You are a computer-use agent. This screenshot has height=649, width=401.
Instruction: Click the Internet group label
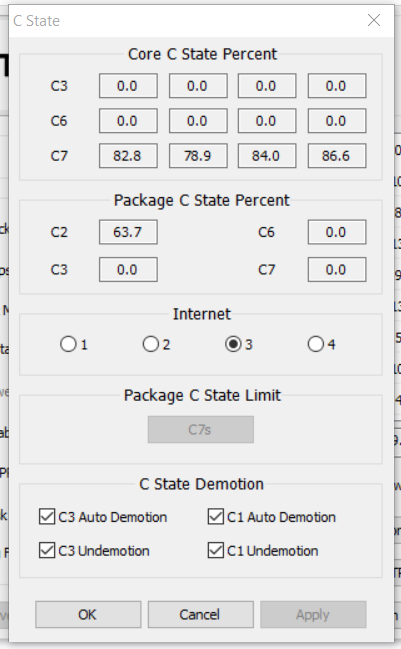pyautogui.click(x=202, y=314)
